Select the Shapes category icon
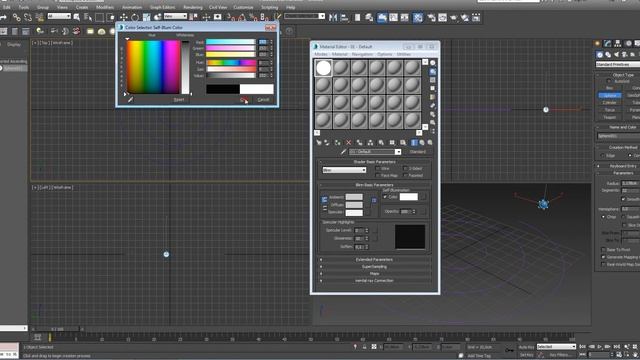The width and height of the screenshot is (640, 360). click(608, 54)
